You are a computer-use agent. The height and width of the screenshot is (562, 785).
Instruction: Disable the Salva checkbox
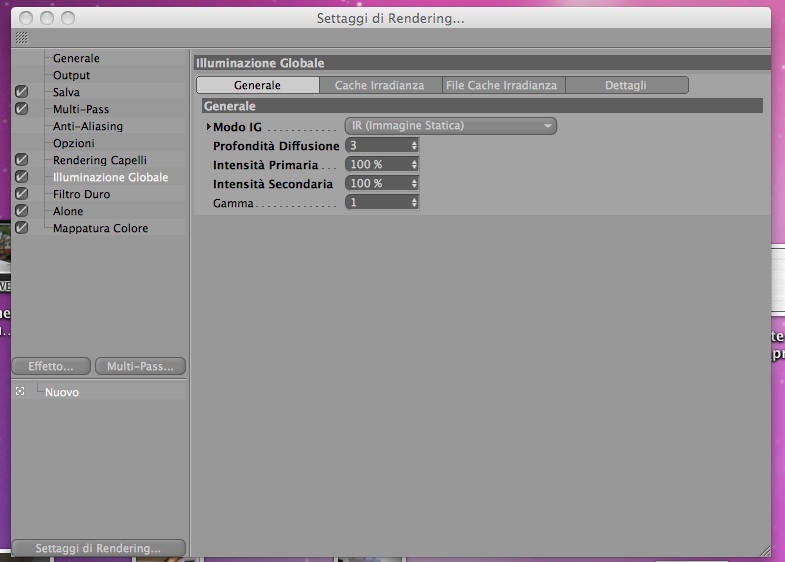point(22,92)
